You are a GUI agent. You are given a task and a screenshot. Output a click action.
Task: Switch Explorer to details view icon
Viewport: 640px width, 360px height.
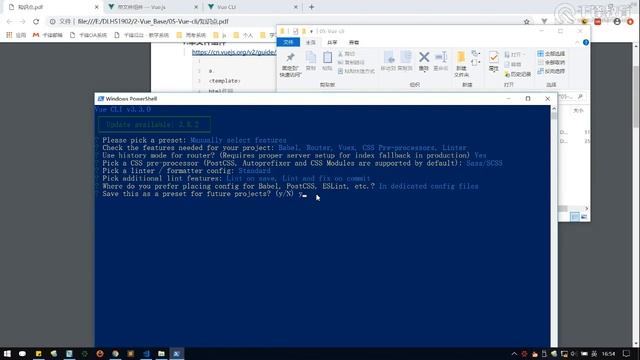(x=575, y=217)
